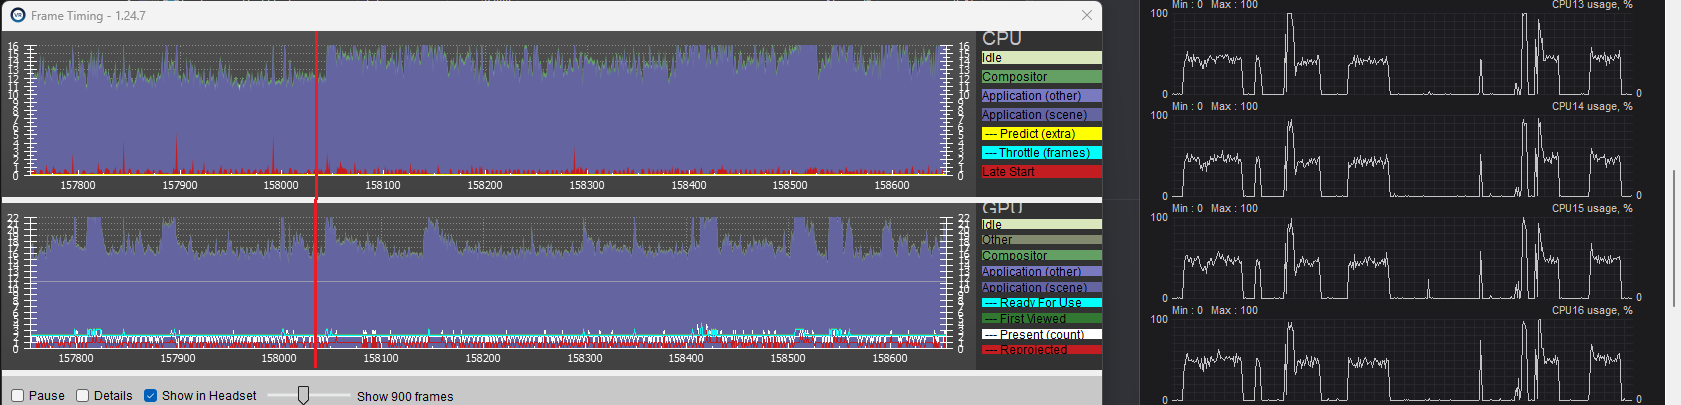Click frame 158500 on CPU graph axis
Screen dimensions: 1681x405
point(790,185)
